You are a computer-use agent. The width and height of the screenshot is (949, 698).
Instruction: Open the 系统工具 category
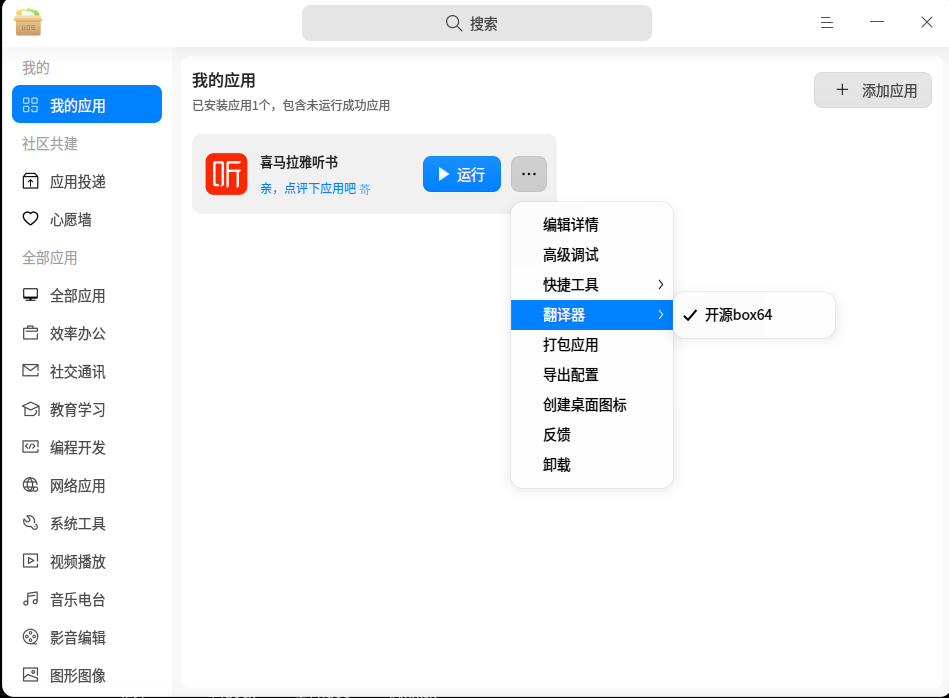(87, 523)
